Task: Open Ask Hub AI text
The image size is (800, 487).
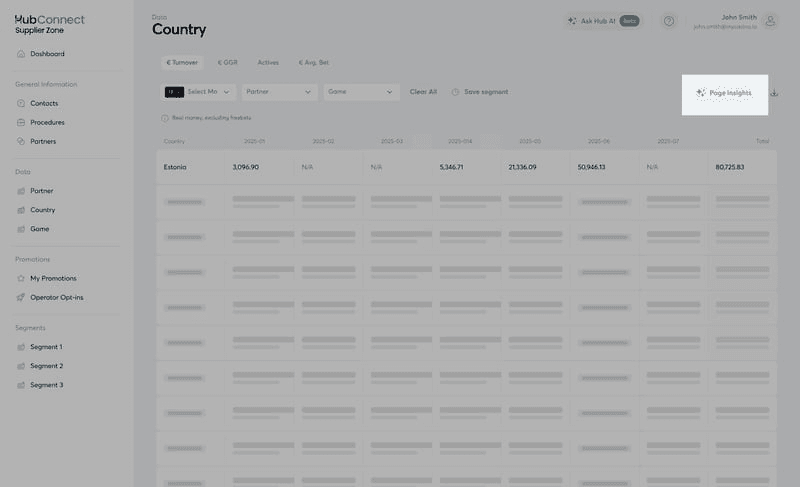Action: [x=598, y=21]
